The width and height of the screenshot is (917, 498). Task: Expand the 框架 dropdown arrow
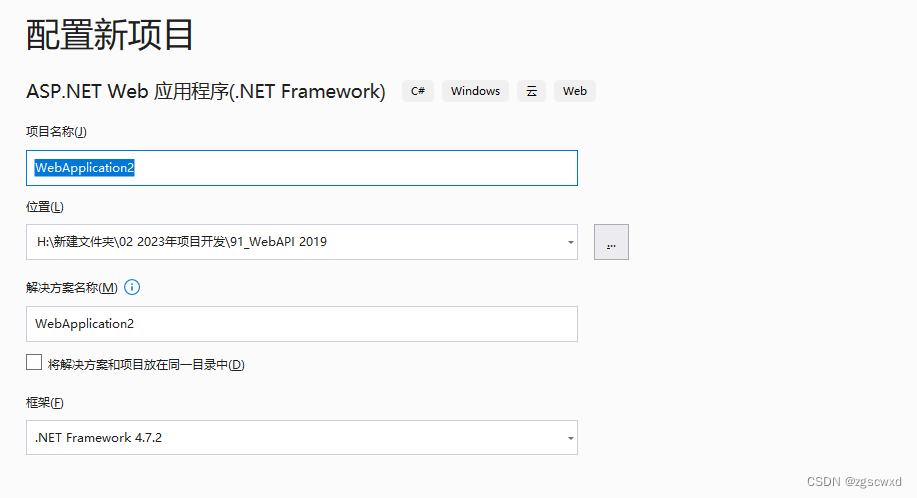click(570, 438)
